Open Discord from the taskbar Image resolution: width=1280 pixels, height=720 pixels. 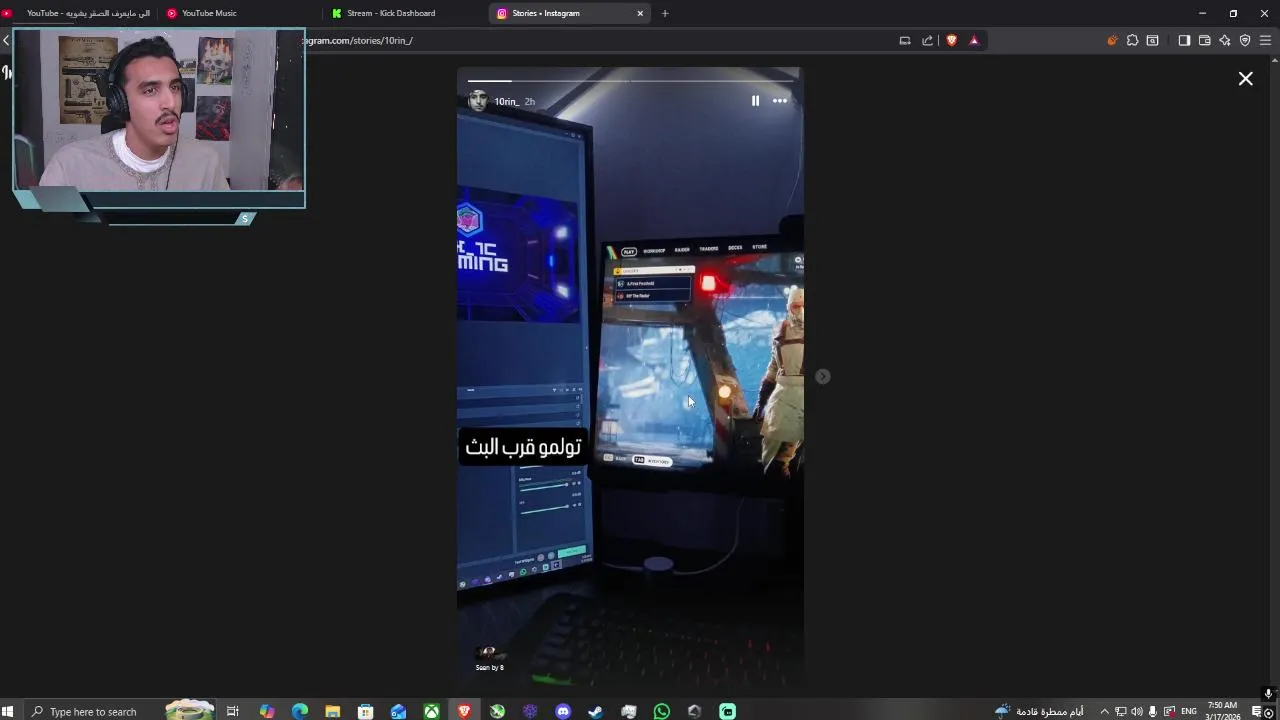click(563, 711)
